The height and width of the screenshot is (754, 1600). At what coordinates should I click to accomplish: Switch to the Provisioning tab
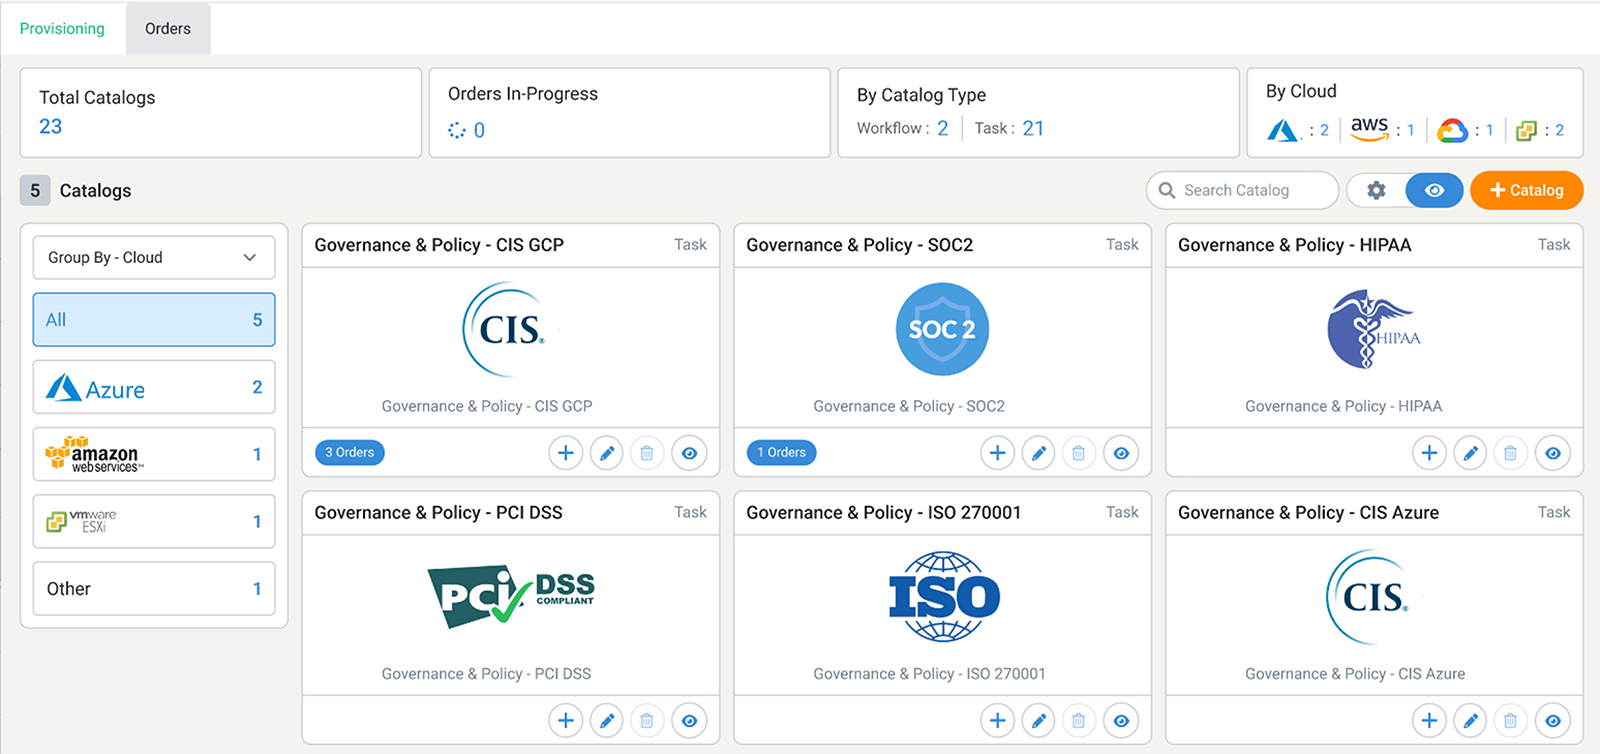(62, 28)
